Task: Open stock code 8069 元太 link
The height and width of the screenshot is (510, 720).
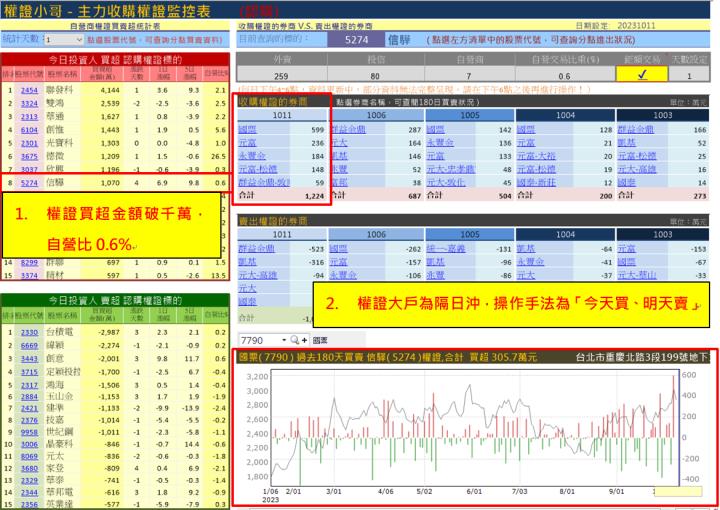Action: 29,457
